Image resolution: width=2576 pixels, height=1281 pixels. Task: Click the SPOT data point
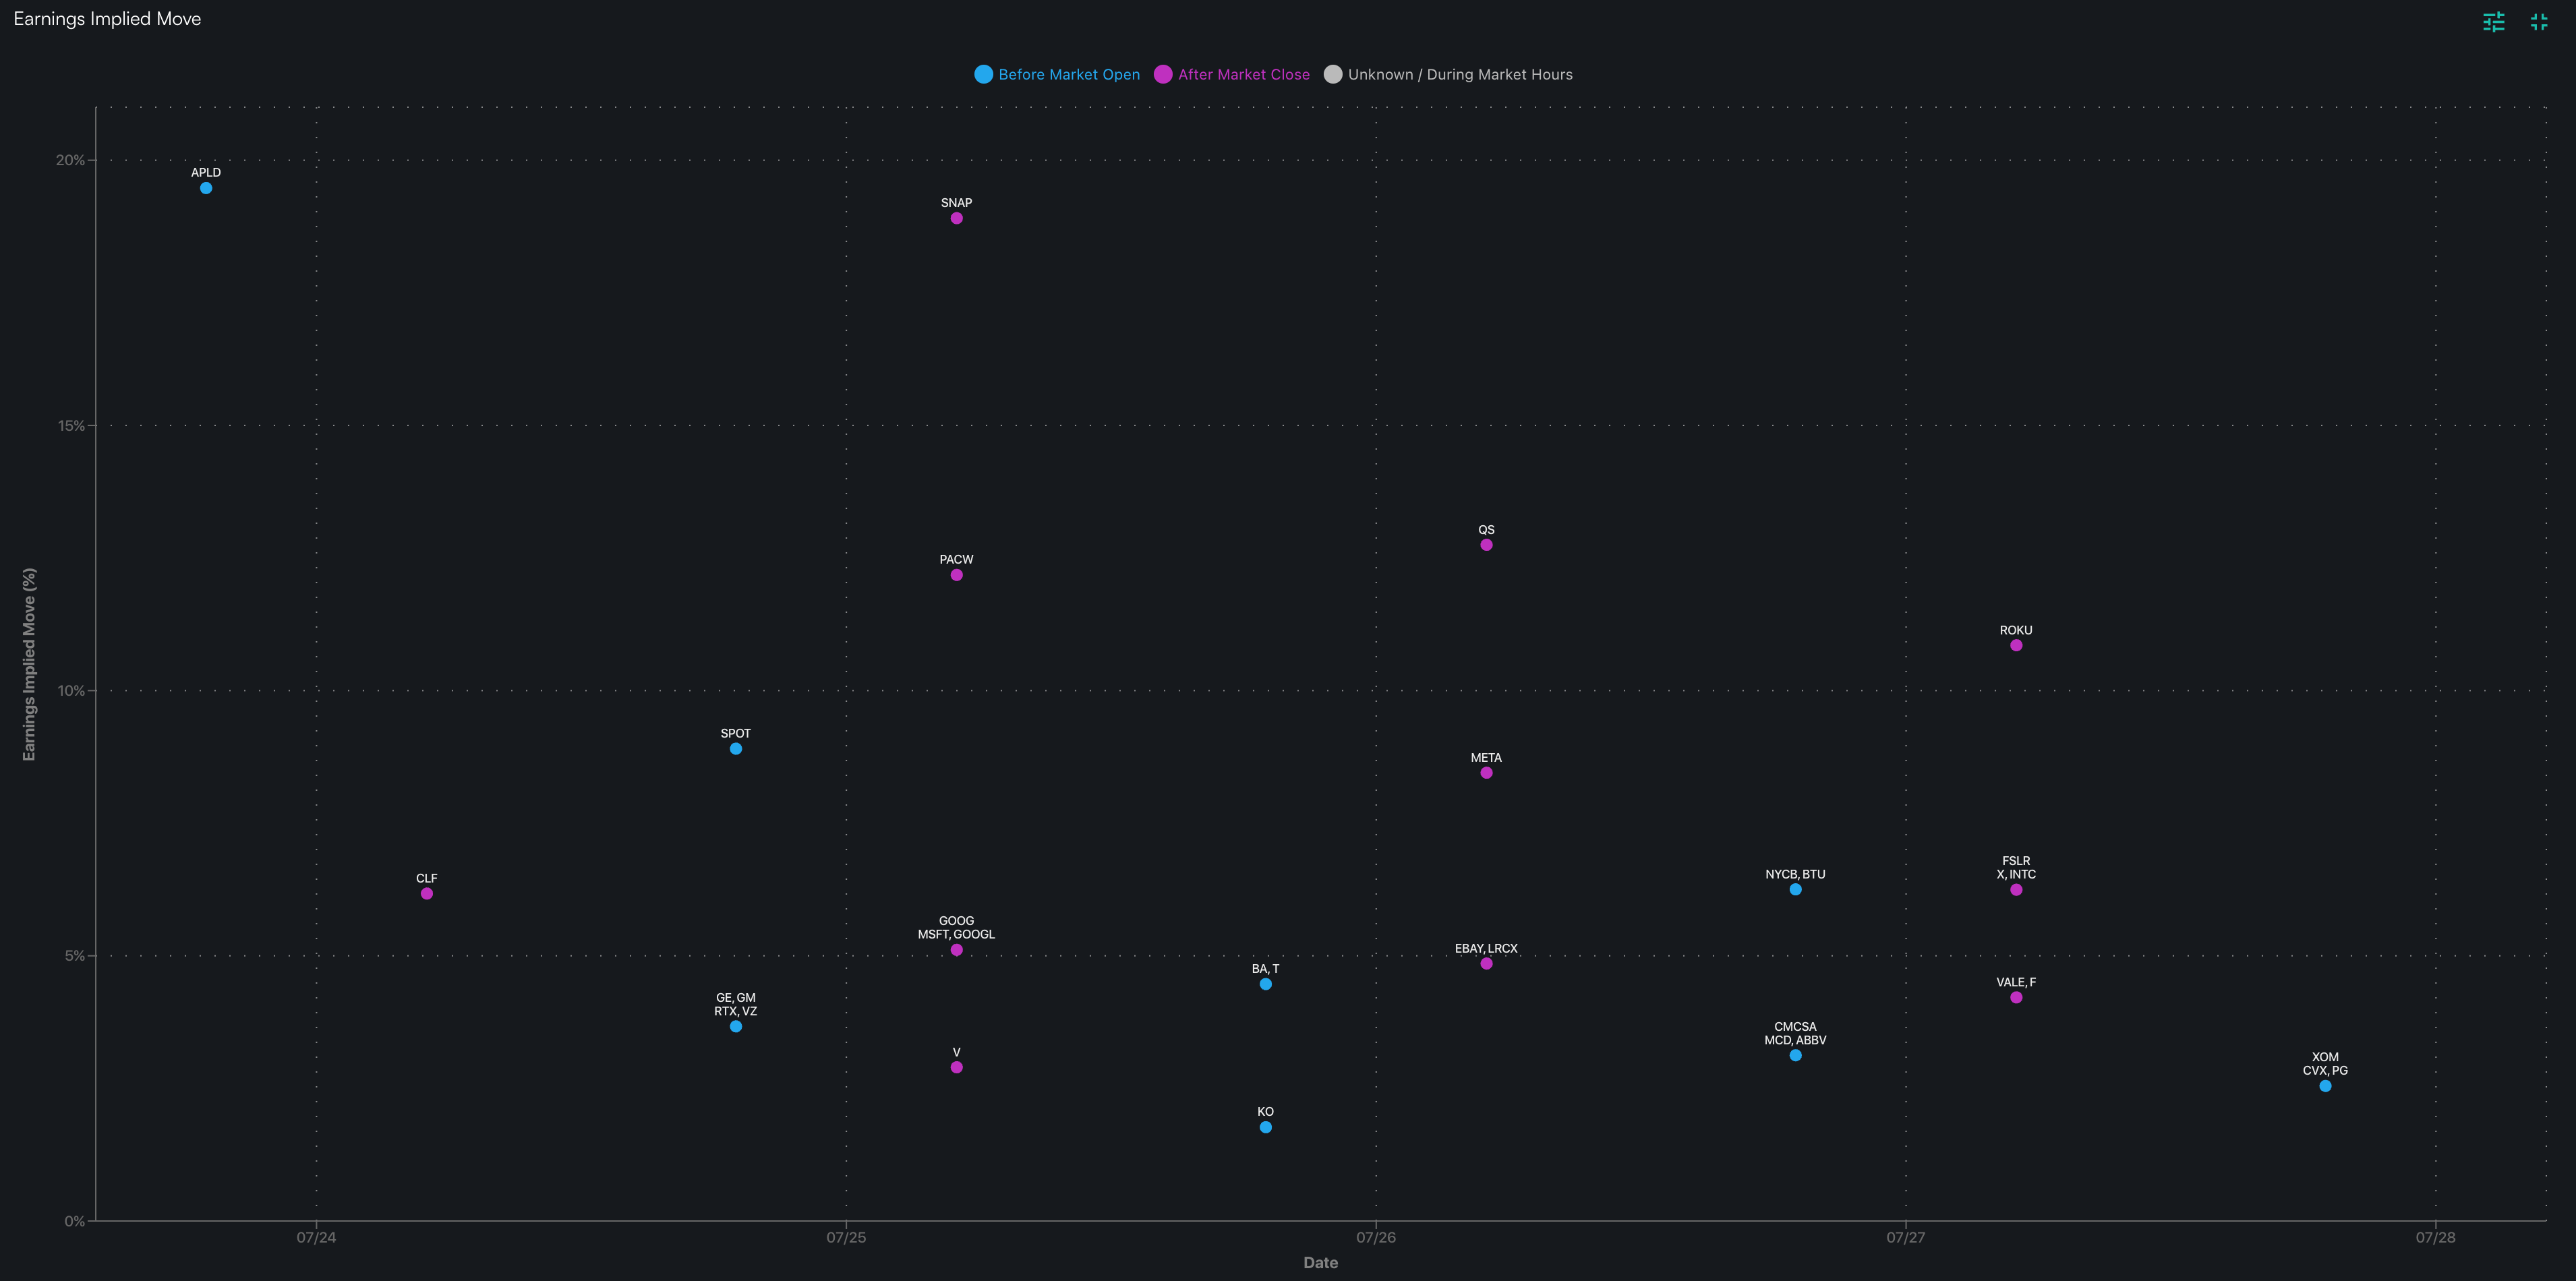point(736,749)
